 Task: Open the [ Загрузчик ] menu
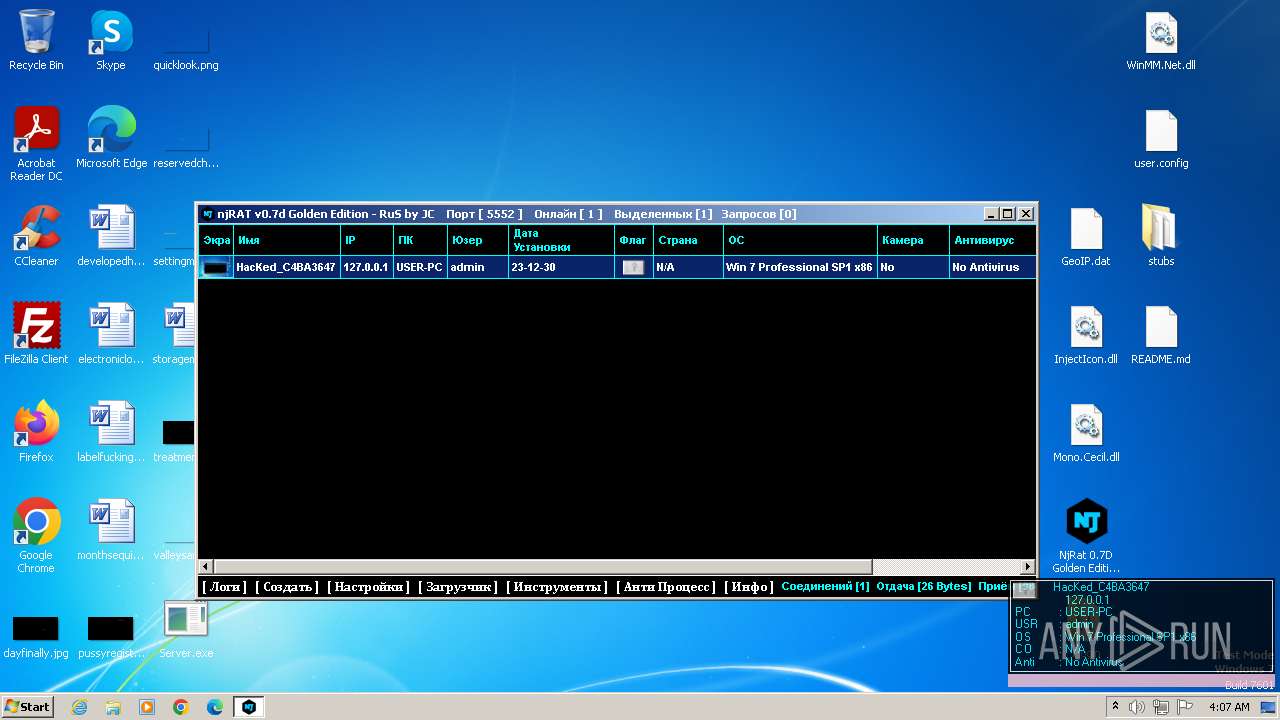click(458, 587)
